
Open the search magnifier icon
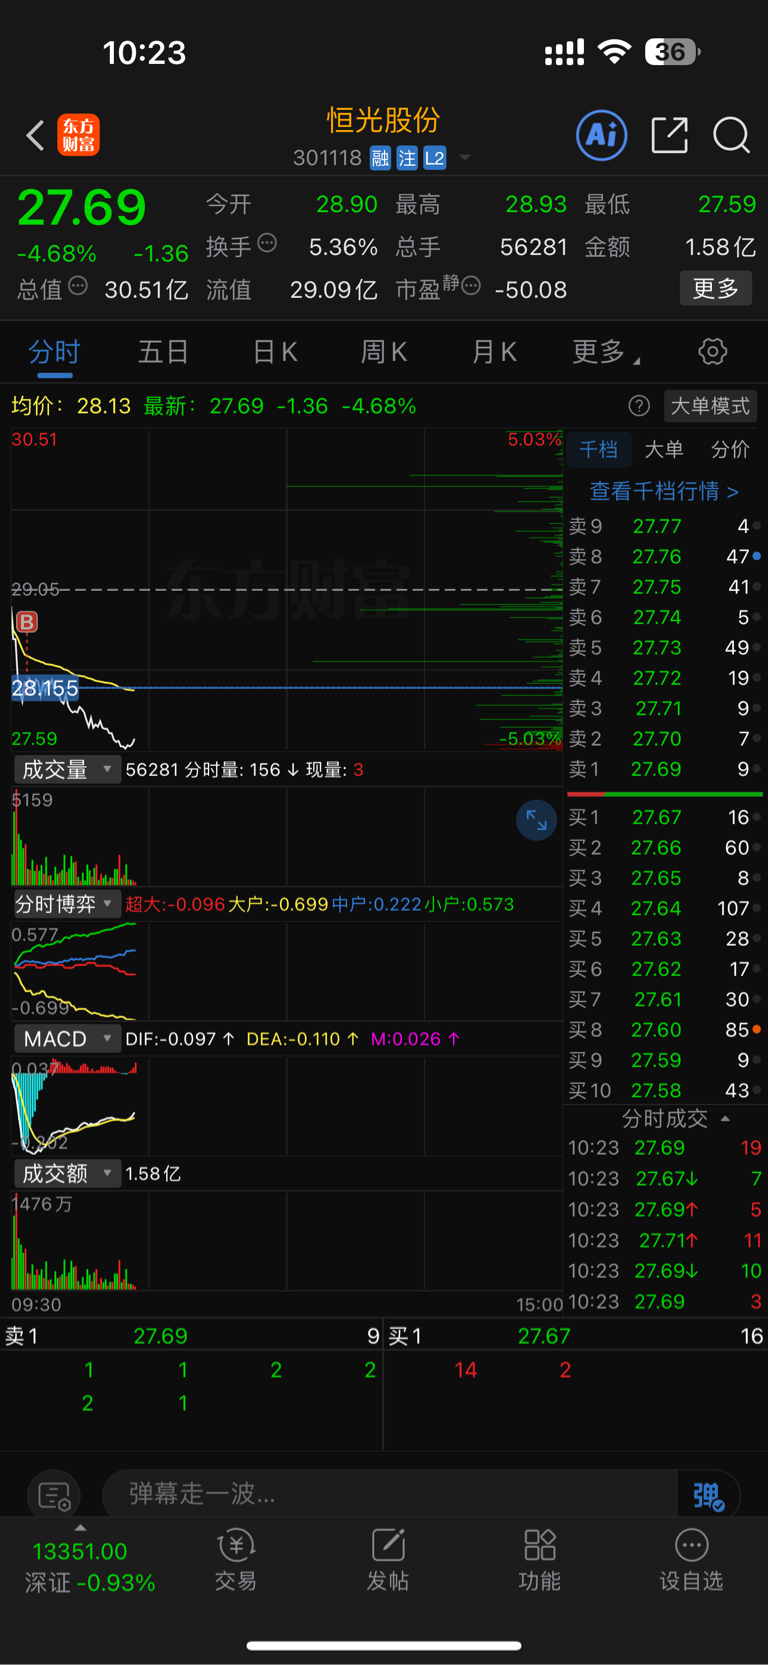(x=732, y=135)
